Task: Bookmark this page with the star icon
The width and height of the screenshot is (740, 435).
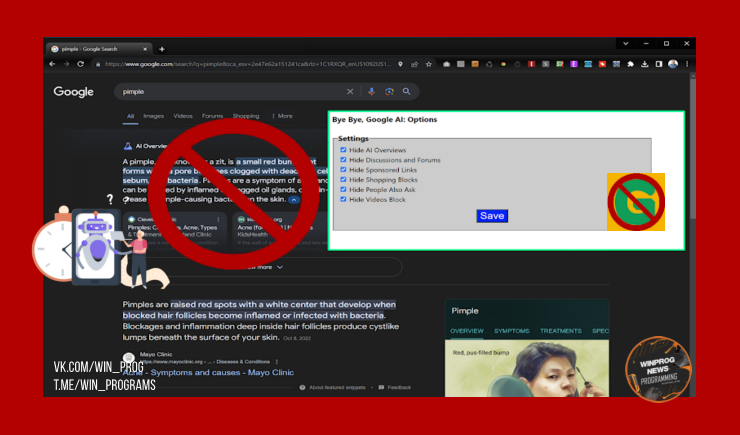Action: (429, 64)
